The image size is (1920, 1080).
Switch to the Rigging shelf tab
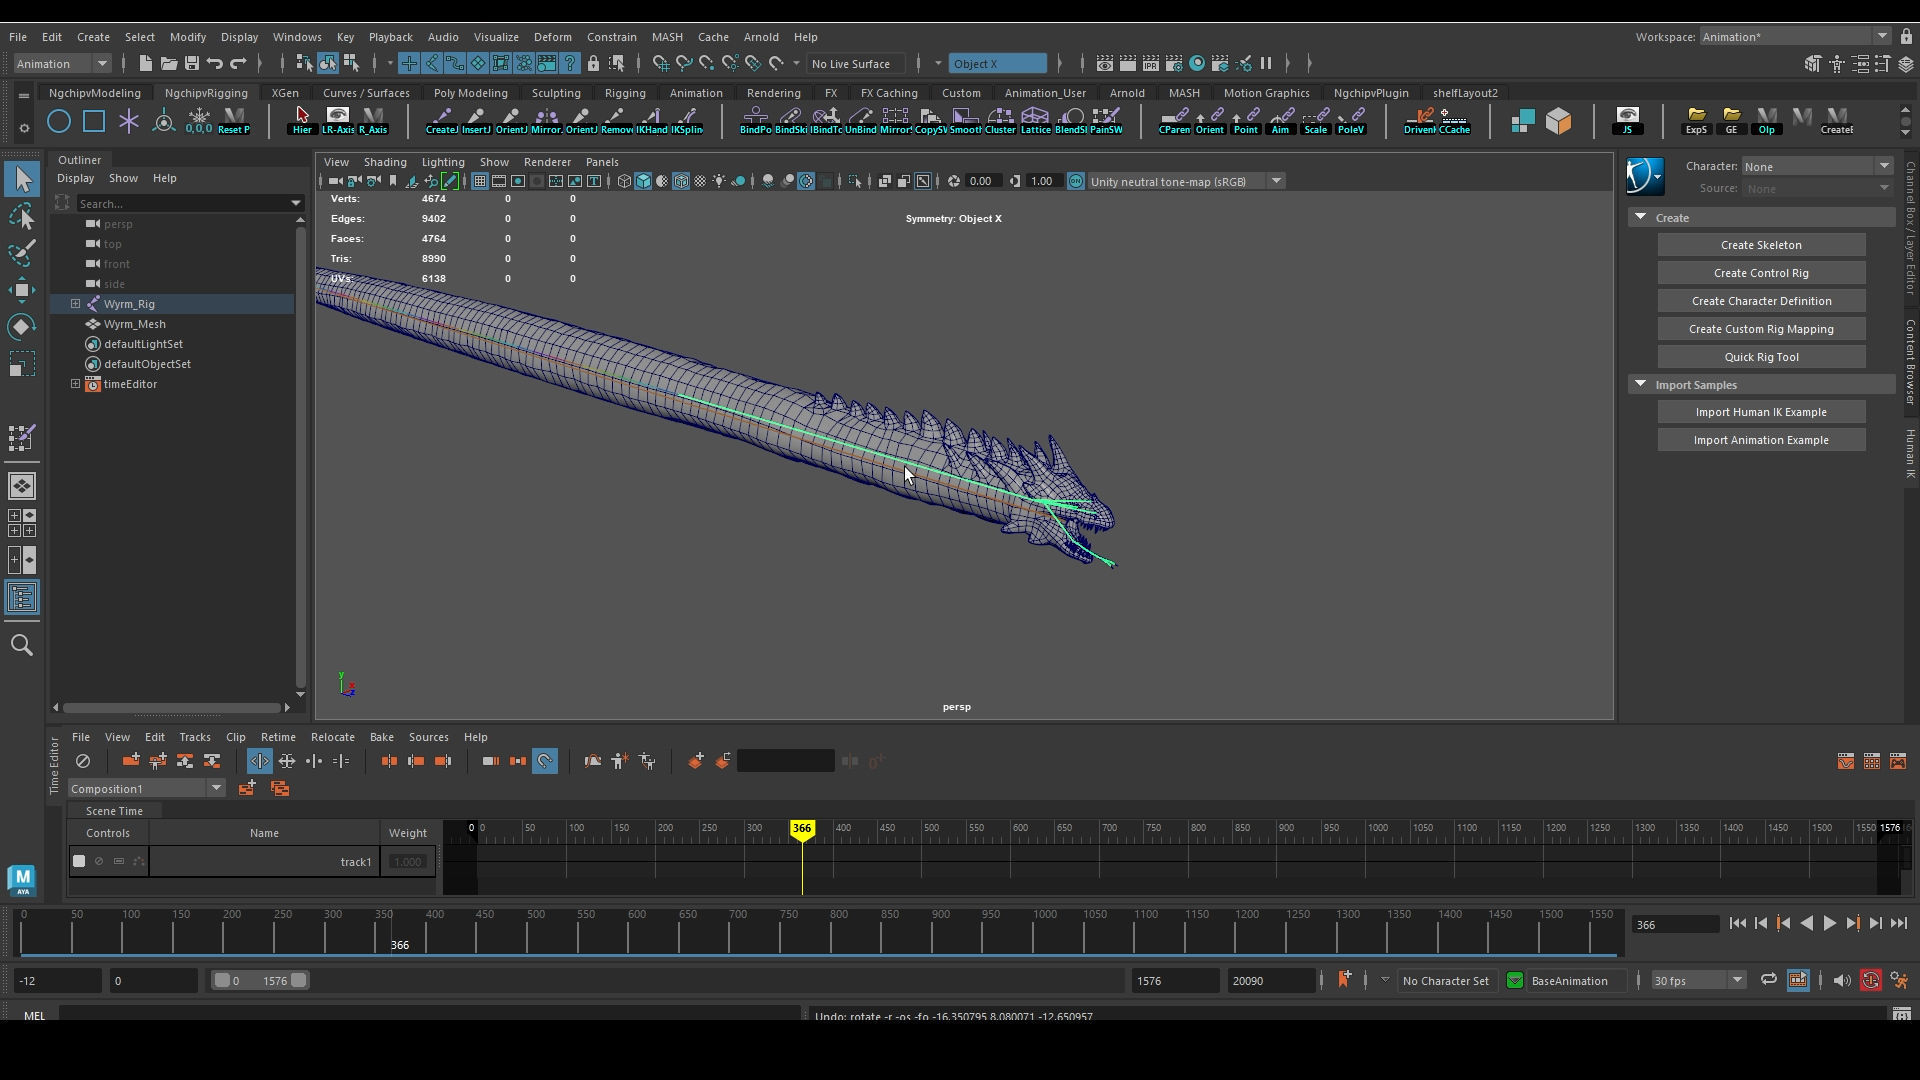[625, 93]
